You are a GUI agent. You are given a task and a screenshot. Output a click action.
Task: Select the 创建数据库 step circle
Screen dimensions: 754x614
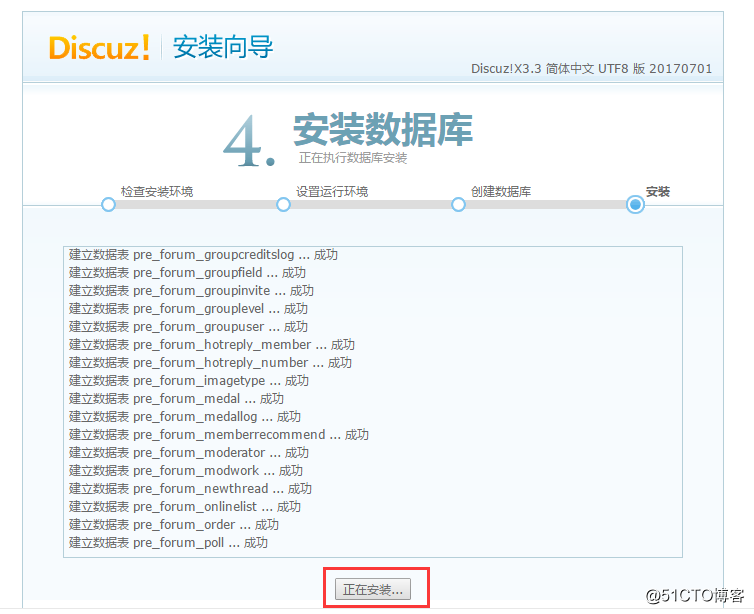459,204
